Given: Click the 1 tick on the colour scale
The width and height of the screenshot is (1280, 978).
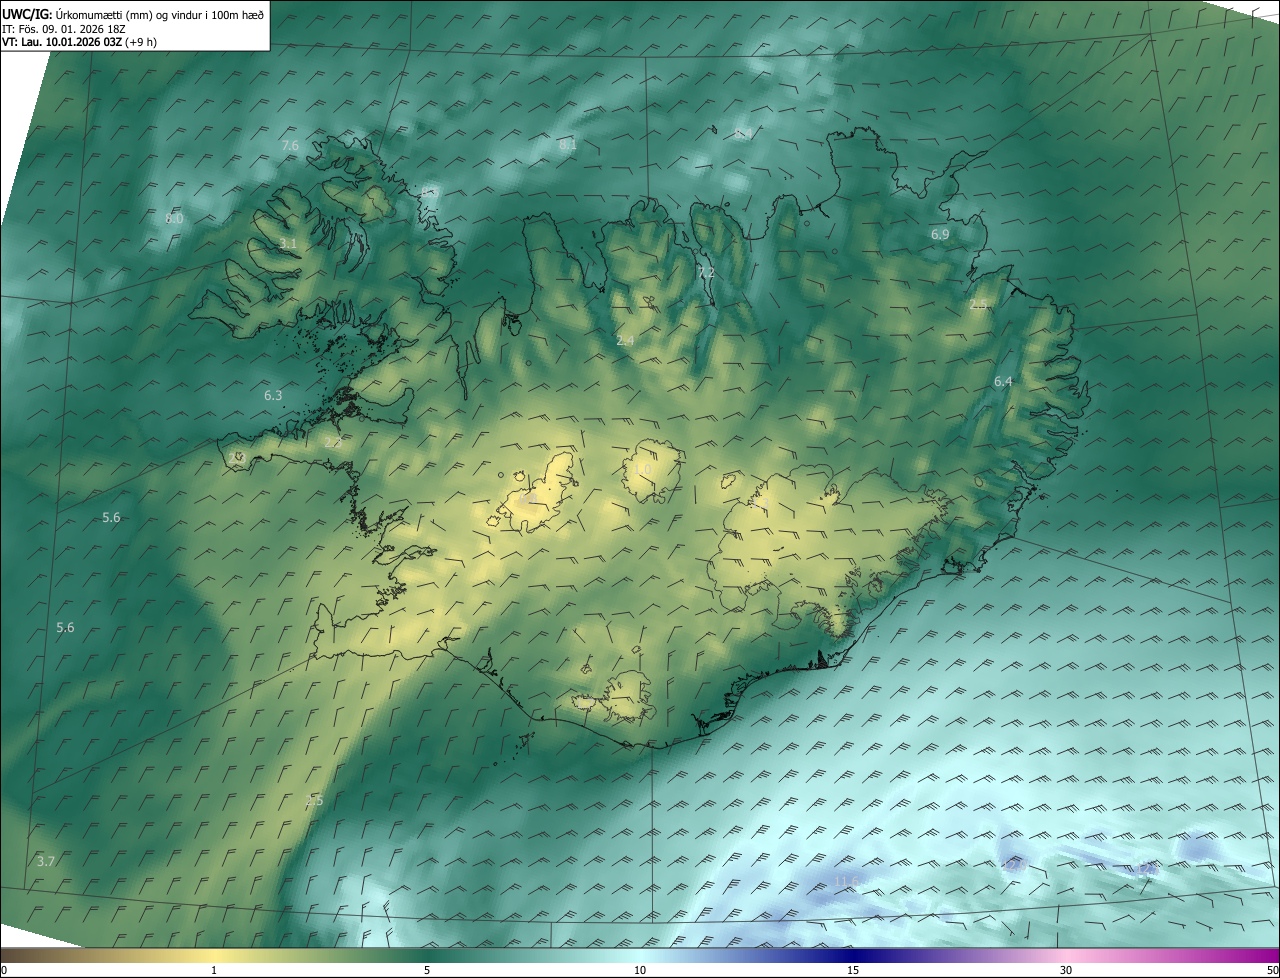Looking at the screenshot, I should pyautogui.click(x=214, y=970).
